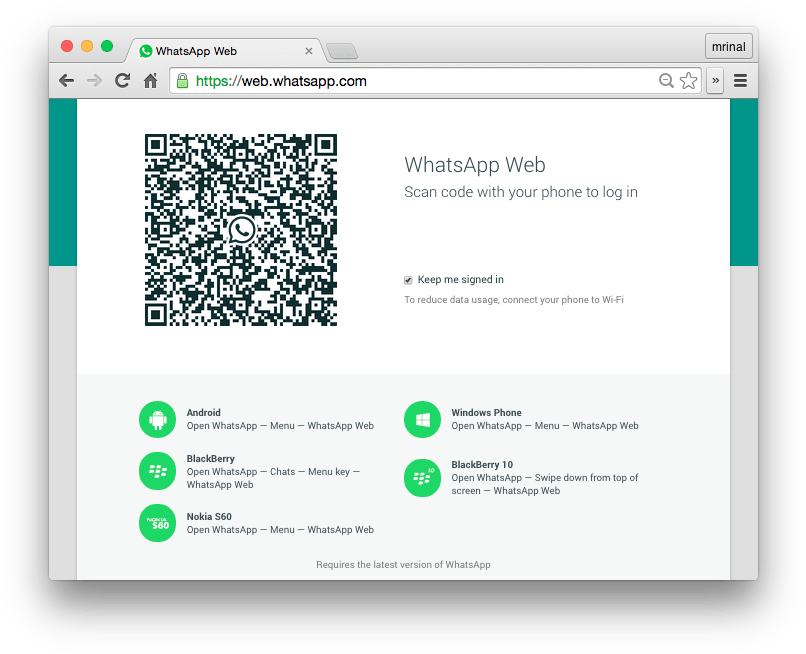Open the mrinal profile button
Image resolution: width=806 pixels, height=654 pixels.
point(729,47)
